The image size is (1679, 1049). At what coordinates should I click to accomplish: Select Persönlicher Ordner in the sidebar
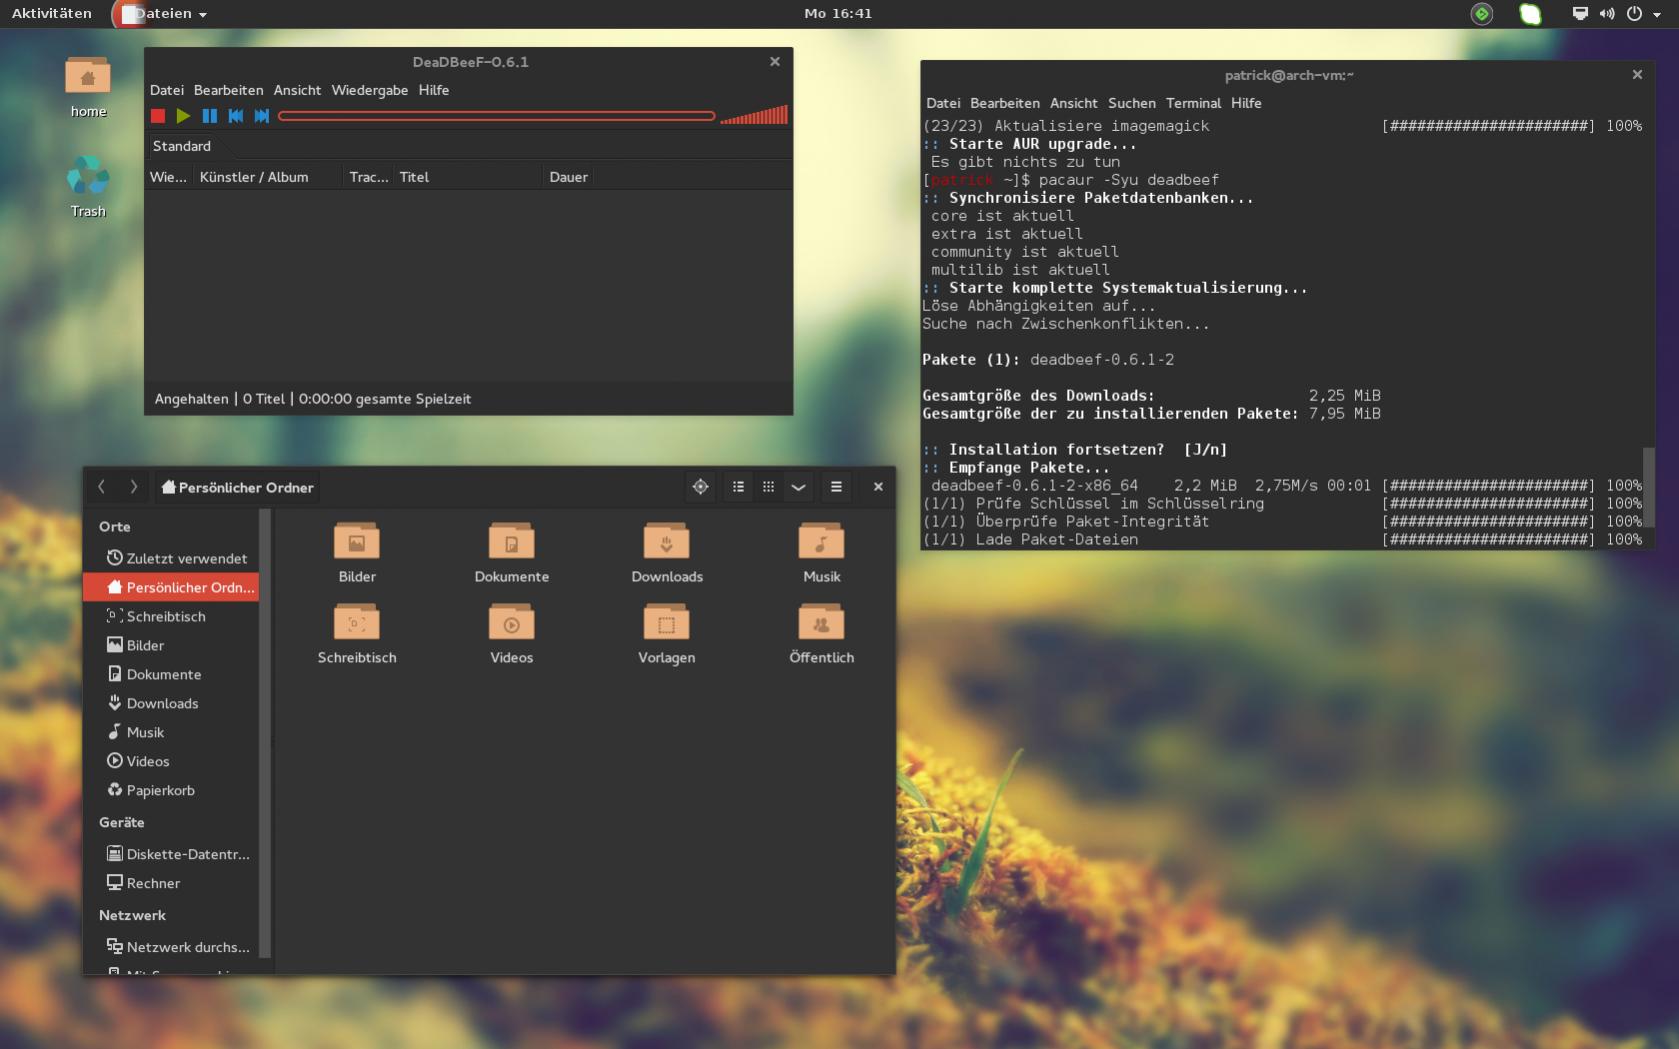pos(171,587)
